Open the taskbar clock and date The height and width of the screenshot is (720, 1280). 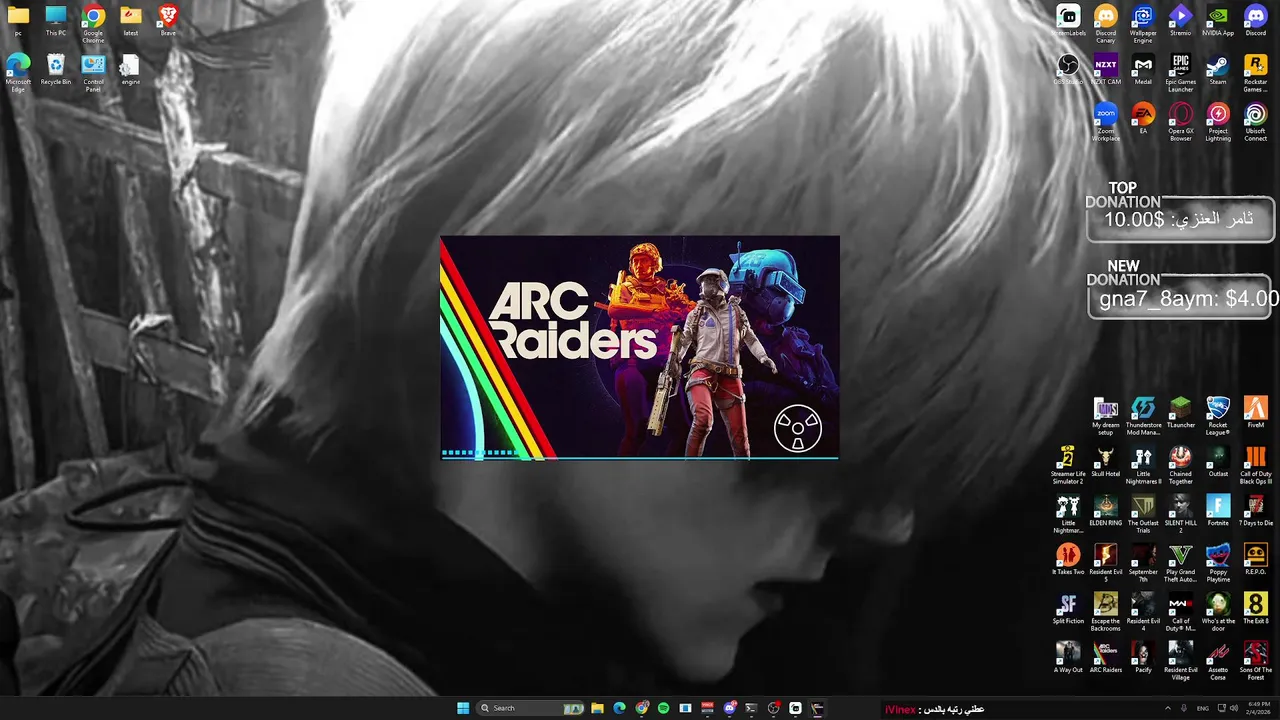click(1259, 708)
